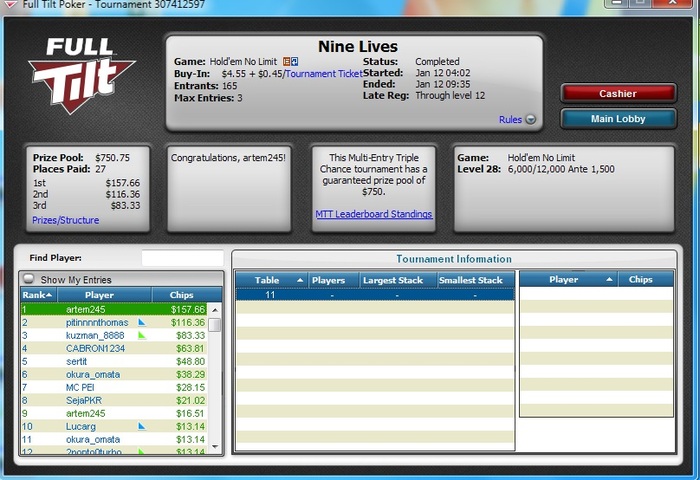Select rank 1 artem245 row
700x480 pixels.
click(114, 309)
